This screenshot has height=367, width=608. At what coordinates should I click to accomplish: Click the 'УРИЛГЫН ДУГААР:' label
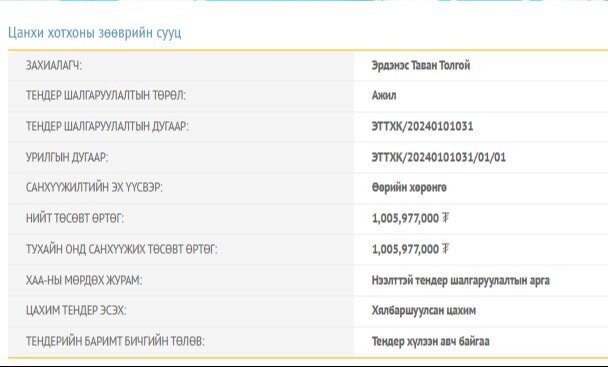67,157
